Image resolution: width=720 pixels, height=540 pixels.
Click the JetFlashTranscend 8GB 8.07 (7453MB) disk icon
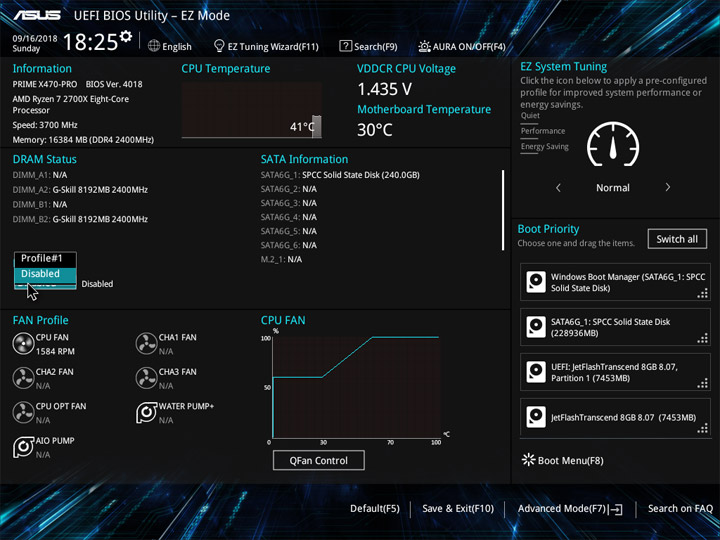pos(536,417)
